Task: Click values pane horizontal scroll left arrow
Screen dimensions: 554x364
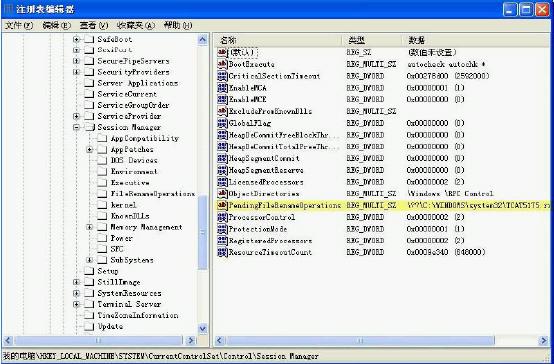Action: [219, 340]
